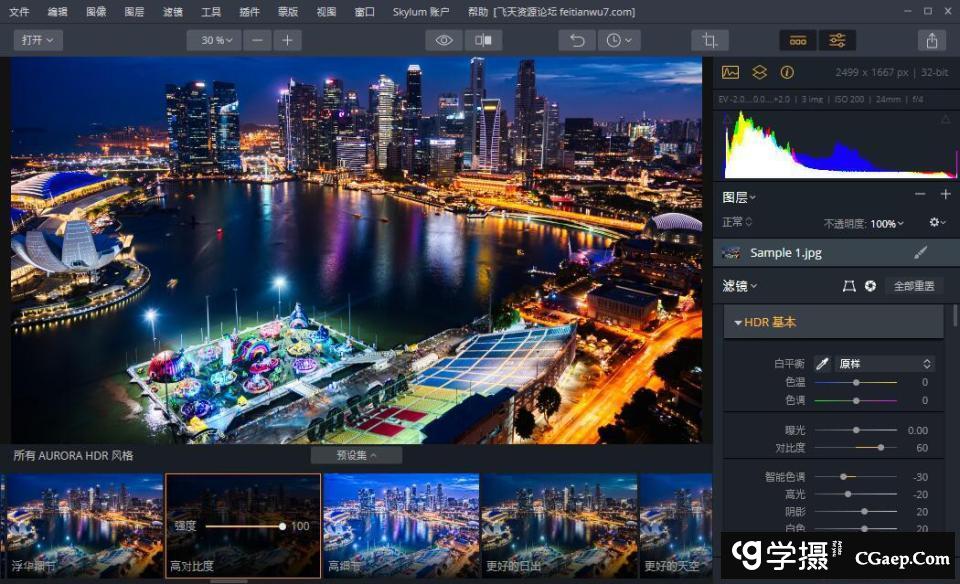Open the history clock dropdown
Image resolution: width=960 pixels, height=584 pixels.
pyautogui.click(x=617, y=40)
